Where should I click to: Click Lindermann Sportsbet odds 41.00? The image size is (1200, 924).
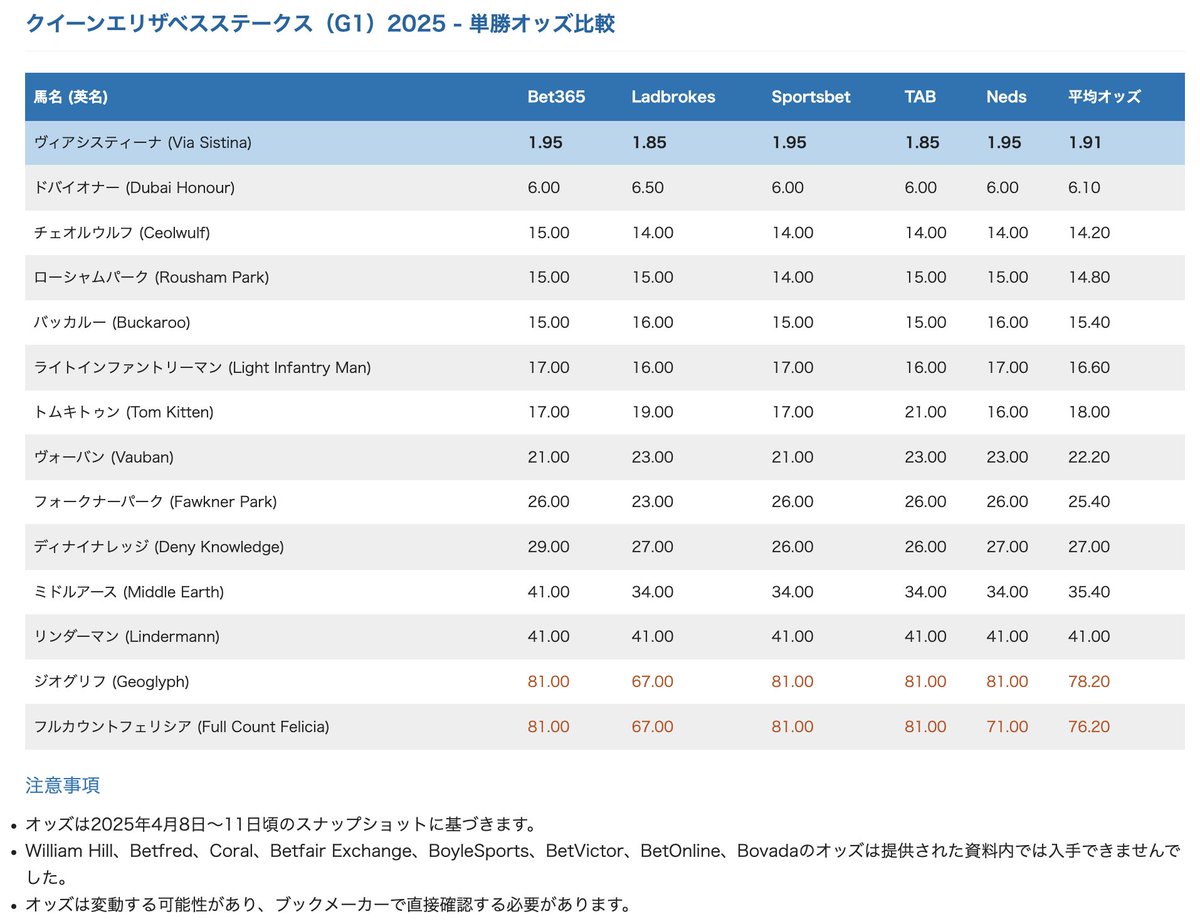click(793, 636)
